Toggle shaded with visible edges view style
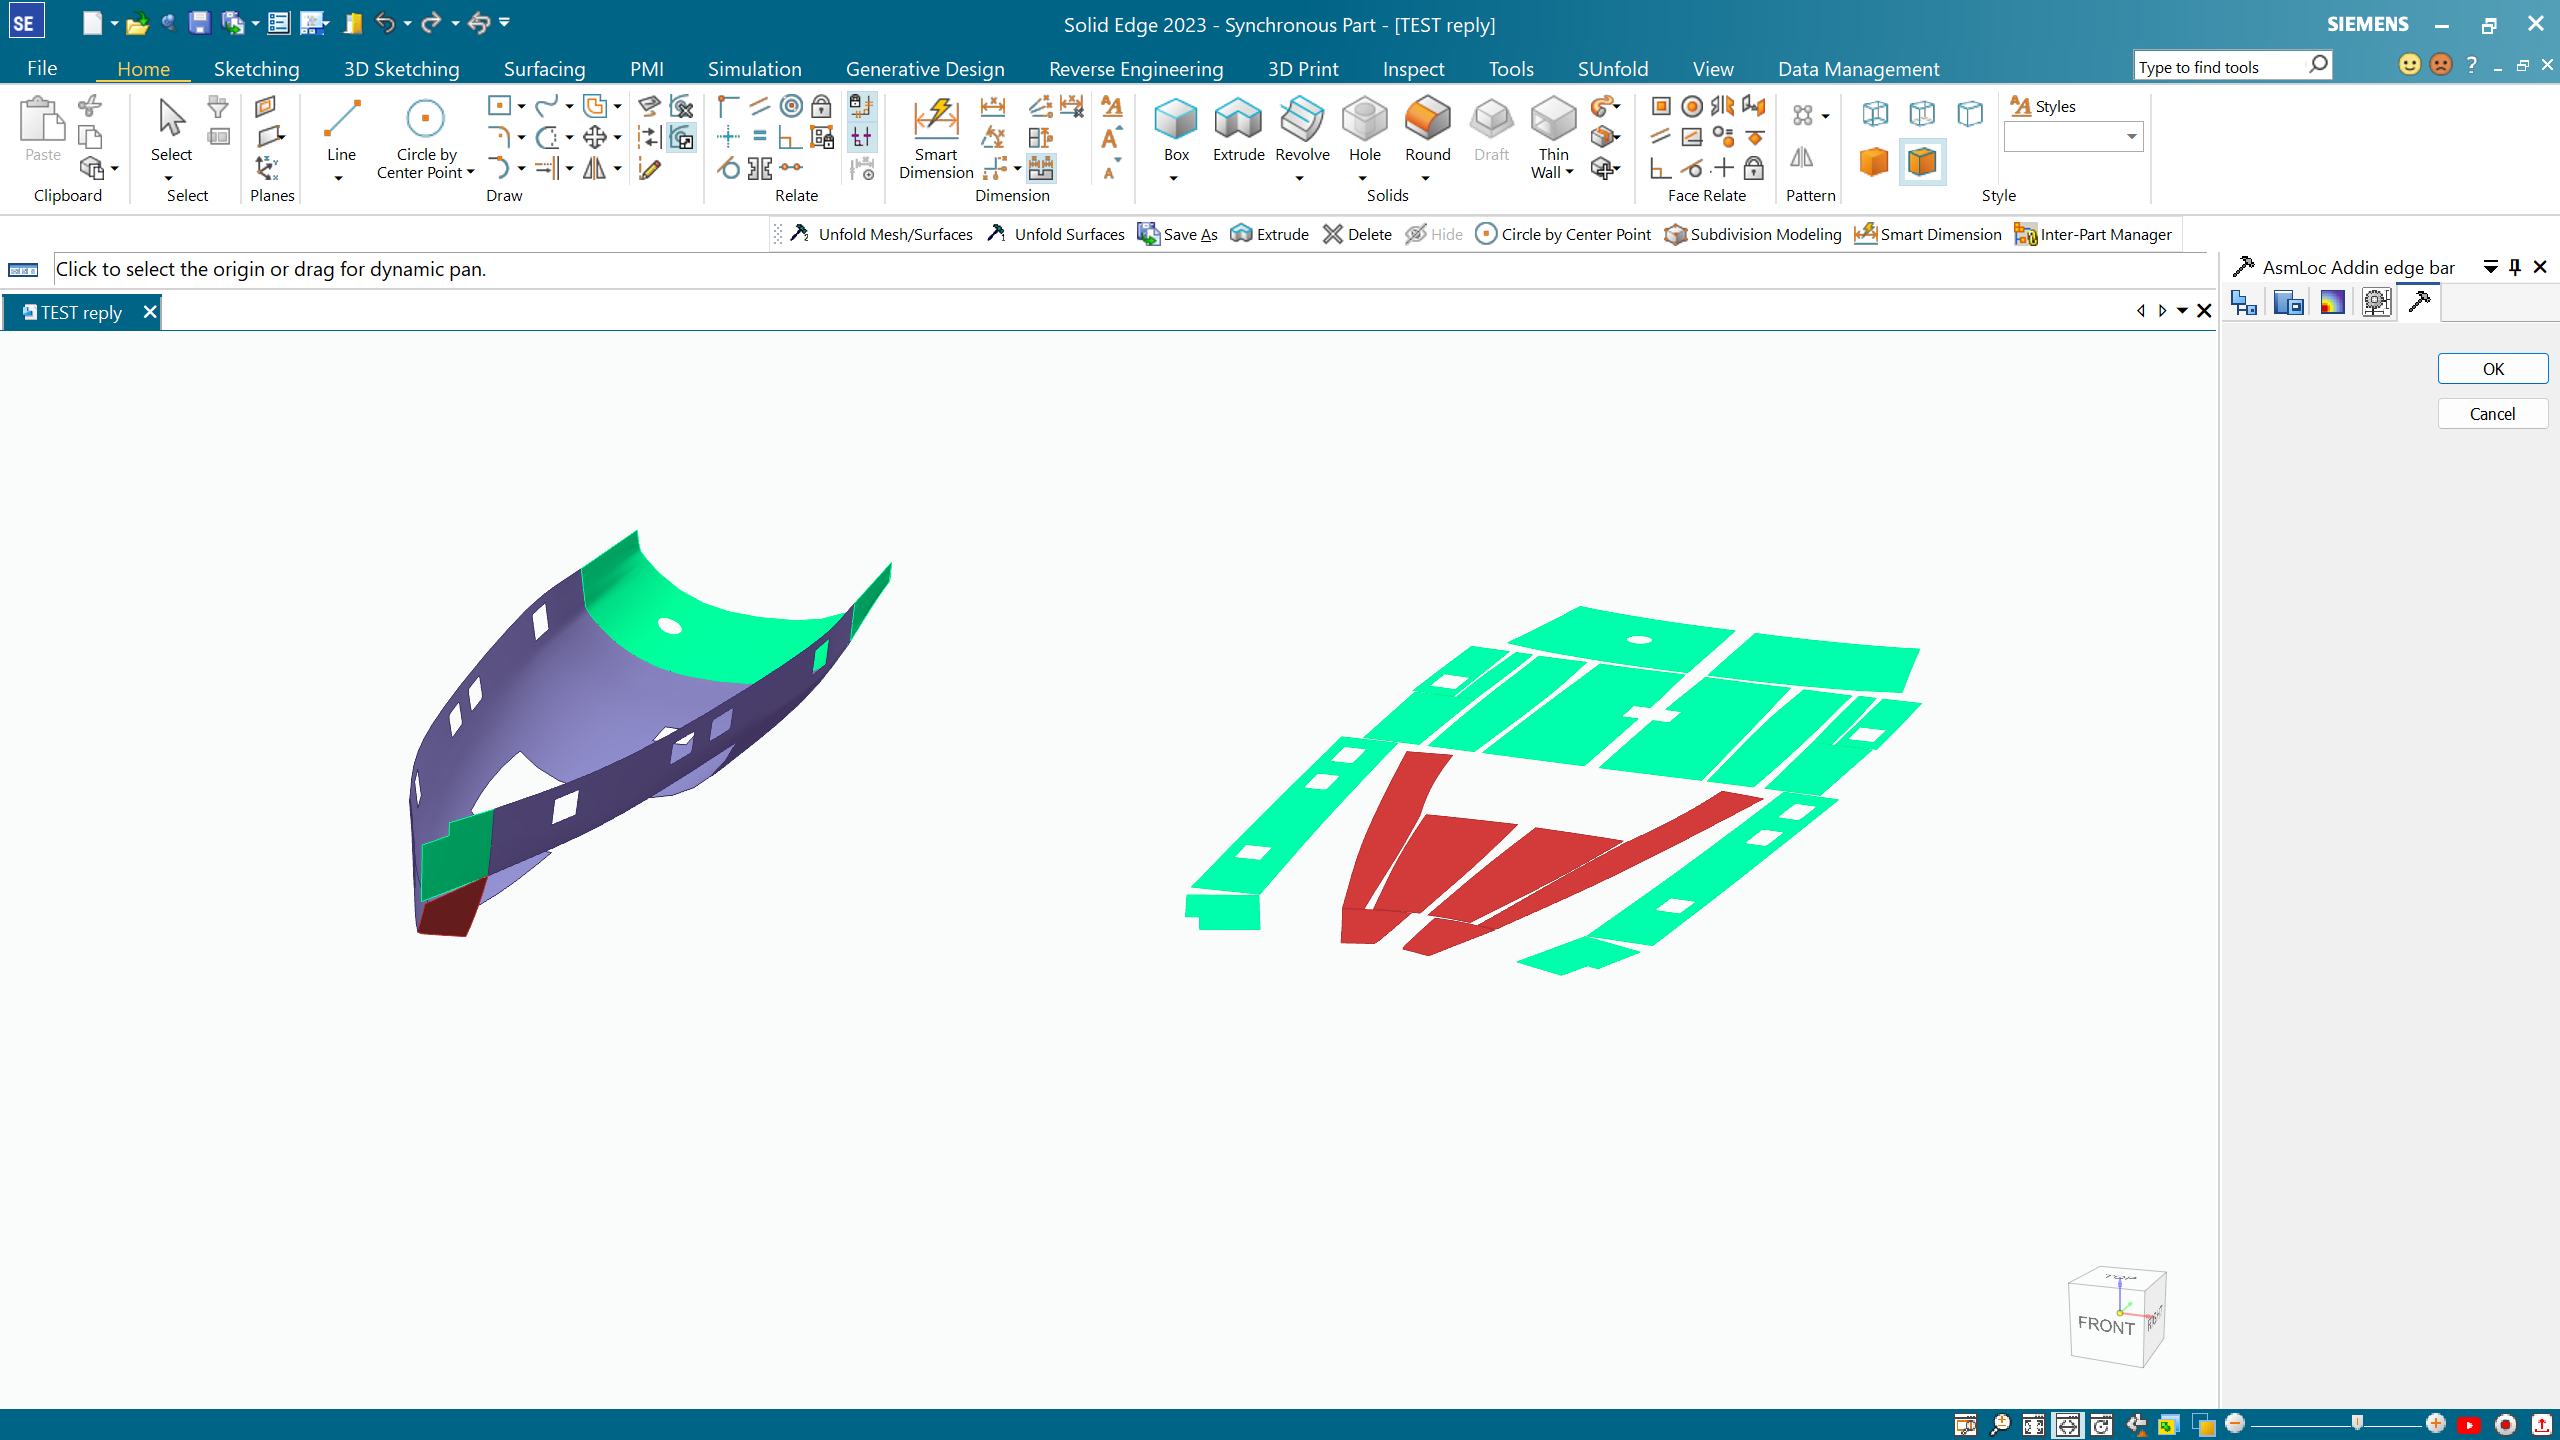Viewport: 2560px width, 1440px height. [1922, 162]
